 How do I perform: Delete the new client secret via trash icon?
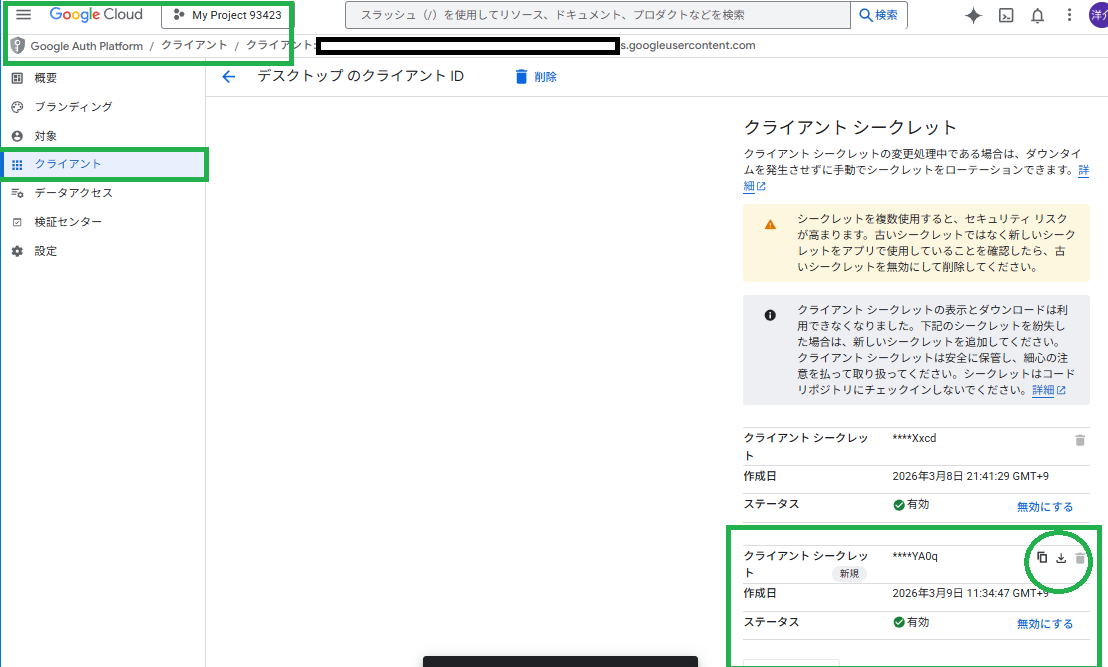[x=1078, y=557]
